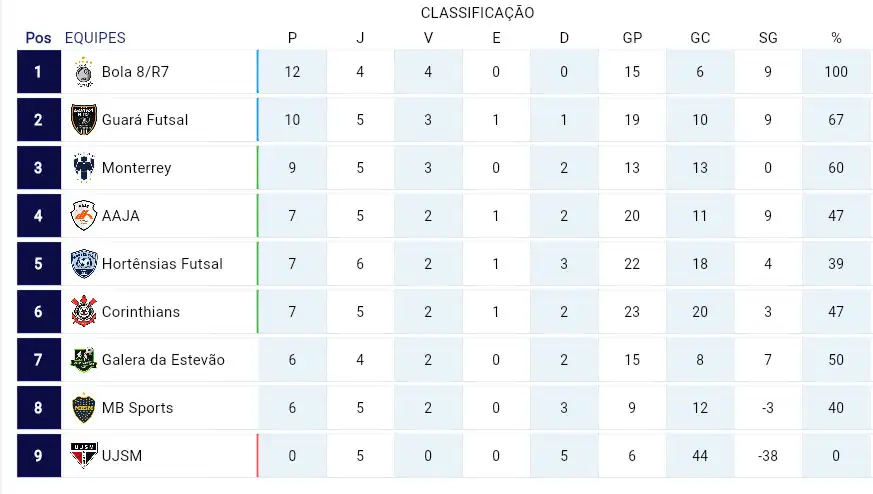Viewport: 873px width, 494px height.
Task: Select the EQUIPES column header
Action: click(x=95, y=38)
